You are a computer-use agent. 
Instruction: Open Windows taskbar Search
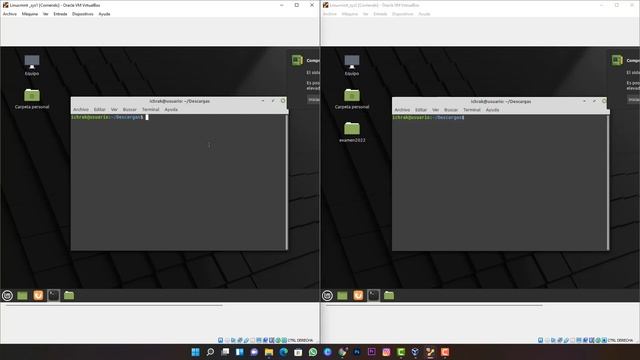[210, 352]
